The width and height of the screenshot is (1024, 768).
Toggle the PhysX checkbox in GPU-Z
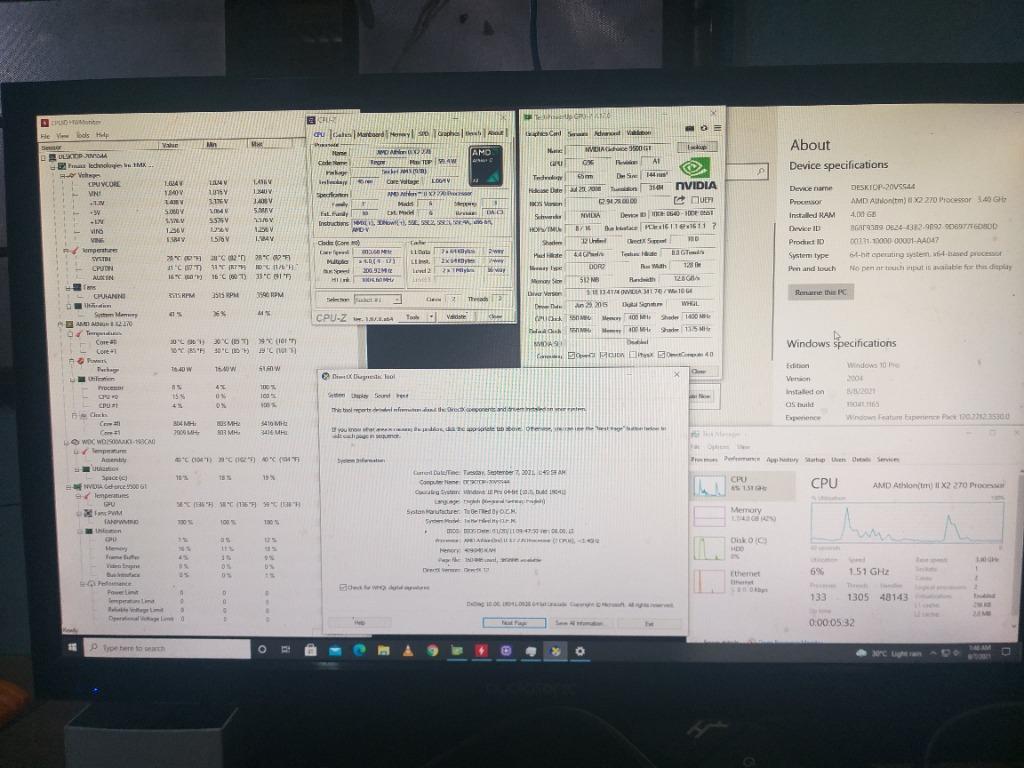pos(632,355)
